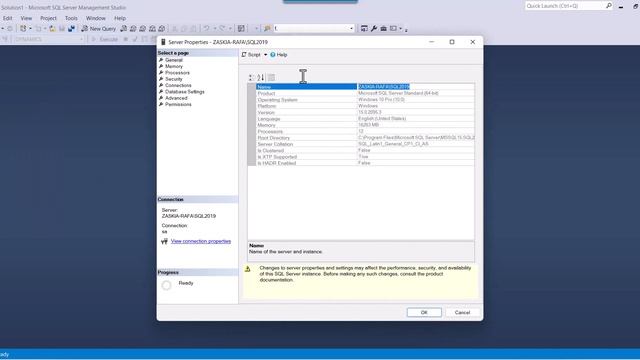Select the Security page

point(174,79)
